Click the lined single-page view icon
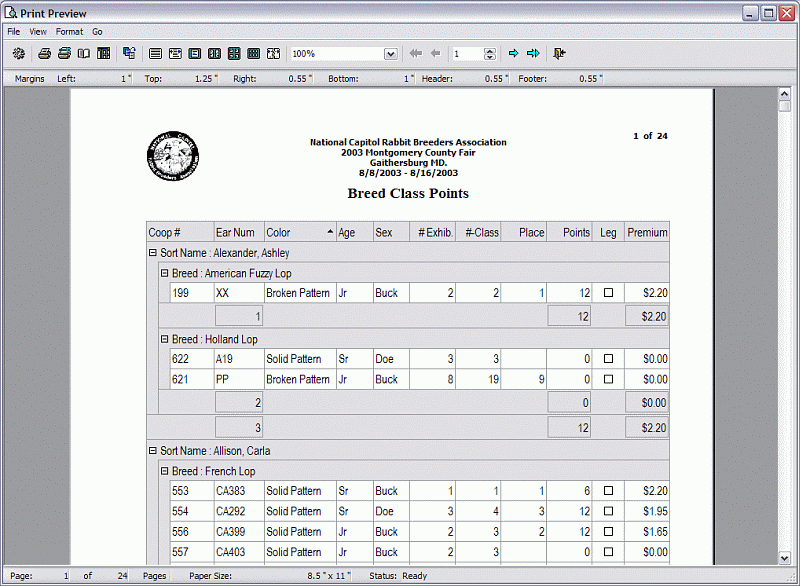This screenshot has height=586, width=800. coord(156,54)
